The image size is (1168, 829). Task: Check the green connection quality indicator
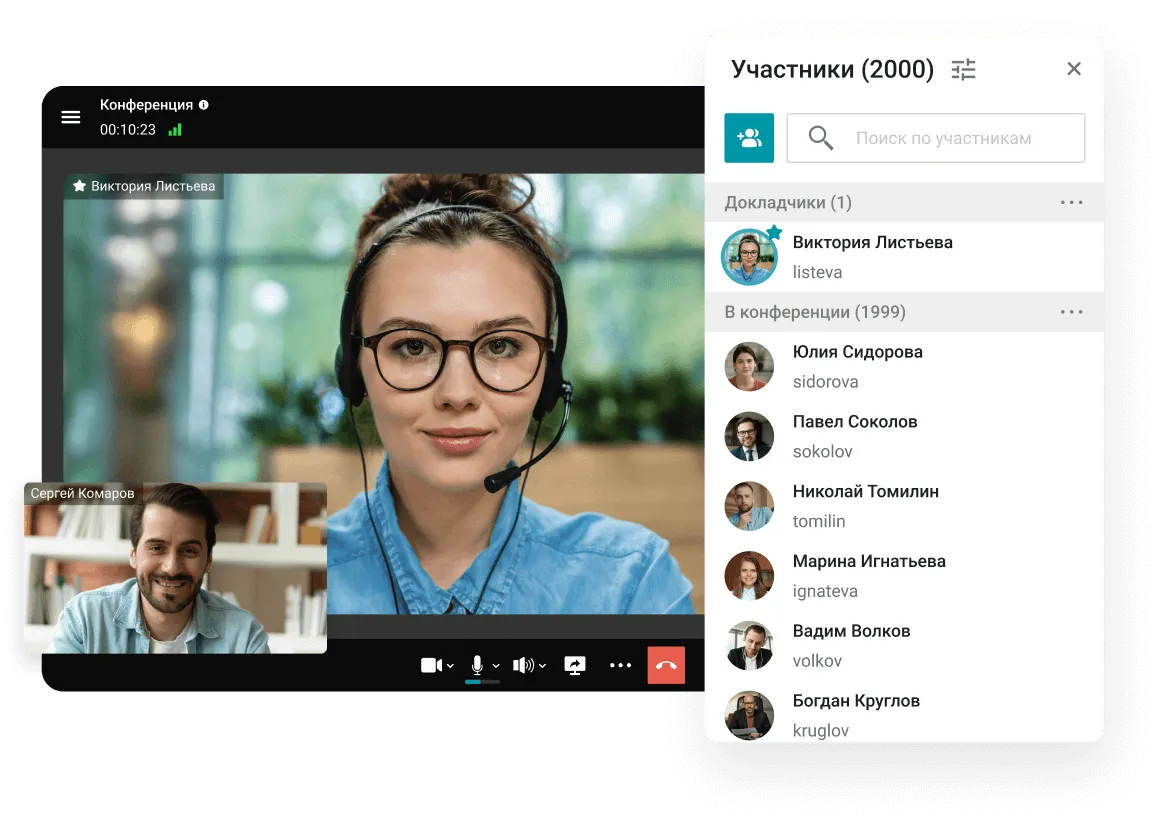click(175, 130)
